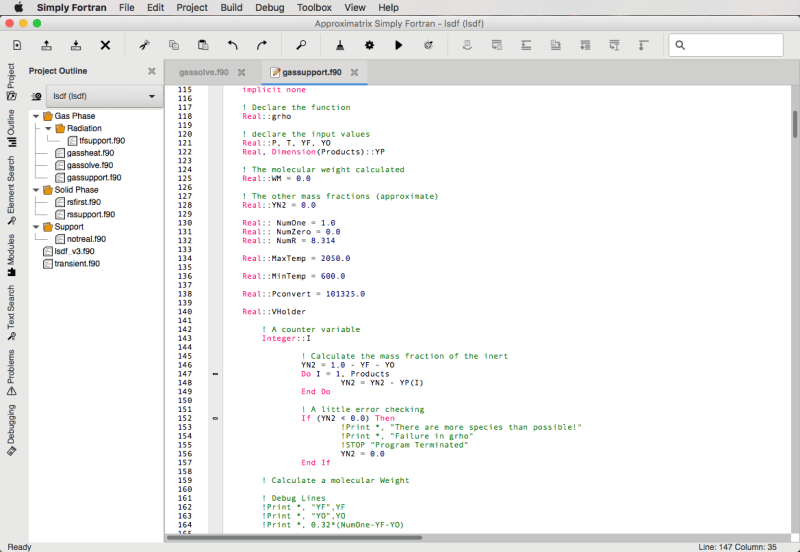
Task: Open the Build menu
Action: pos(231,8)
